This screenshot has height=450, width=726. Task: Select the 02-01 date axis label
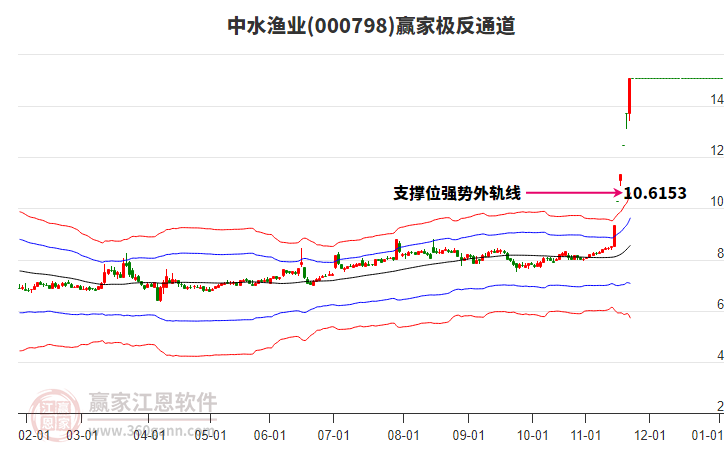[34, 436]
